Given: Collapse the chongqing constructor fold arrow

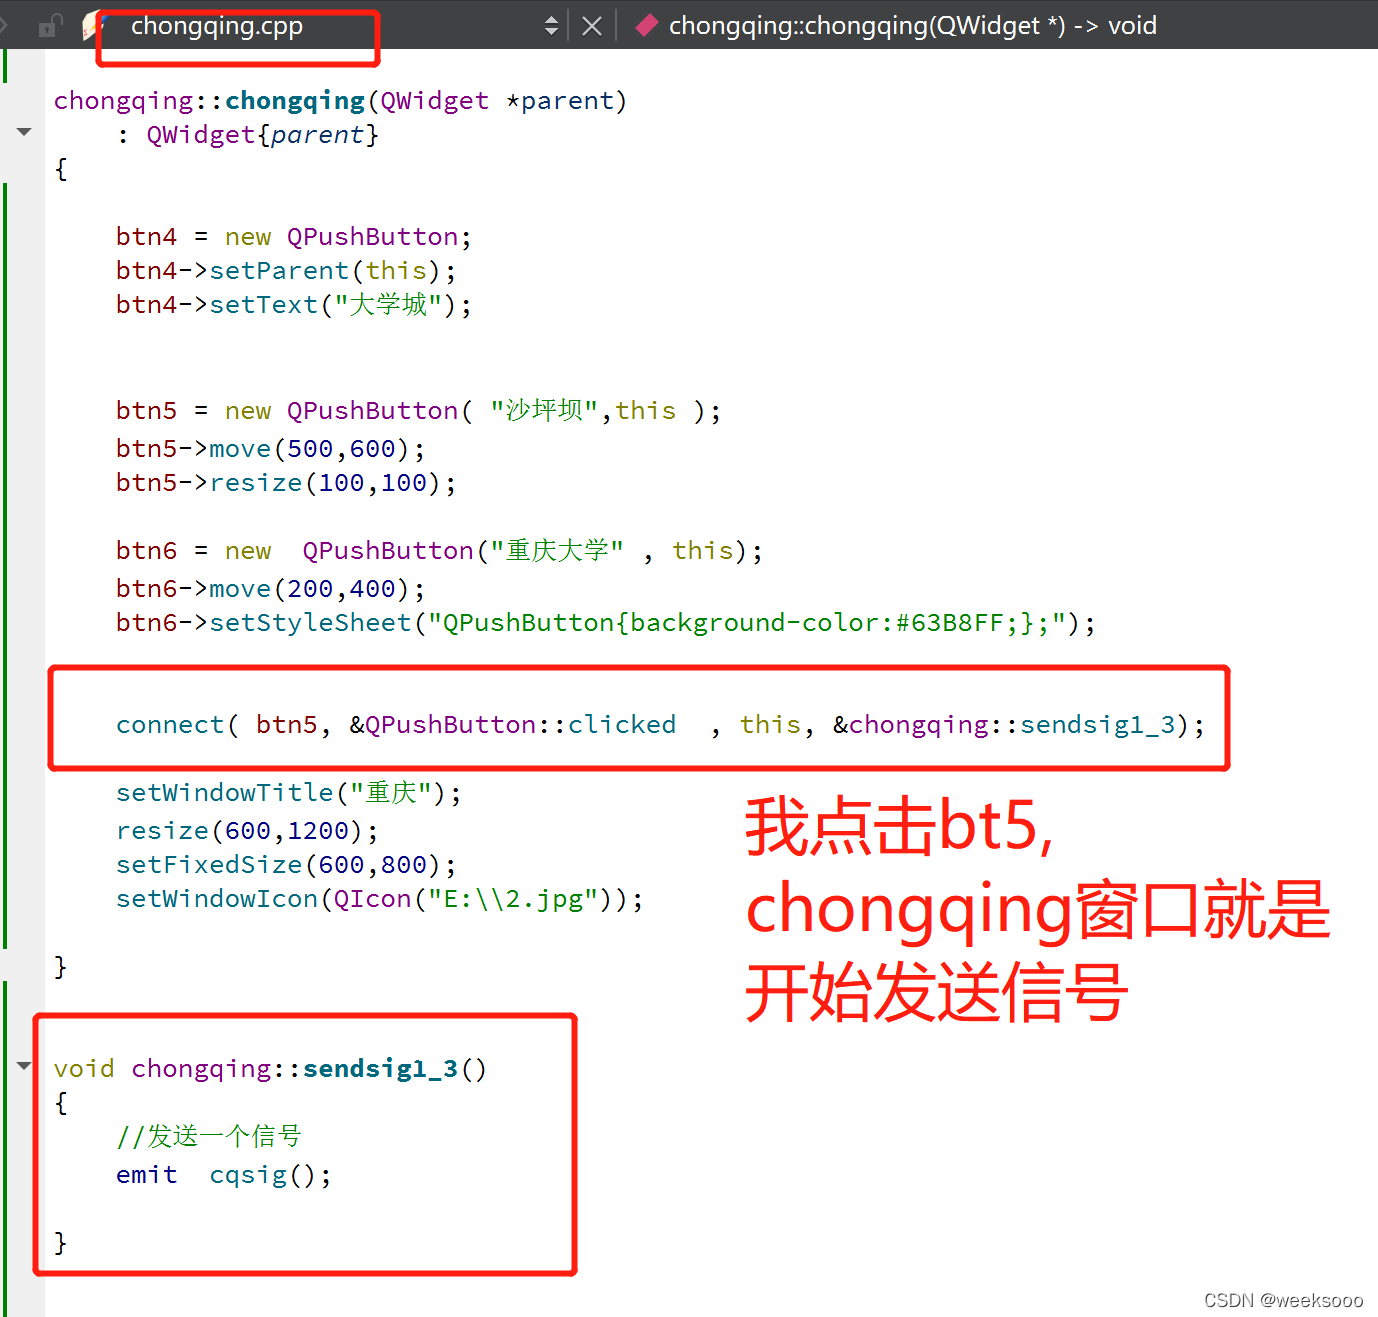Looking at the screenshot, I should 24,131.
